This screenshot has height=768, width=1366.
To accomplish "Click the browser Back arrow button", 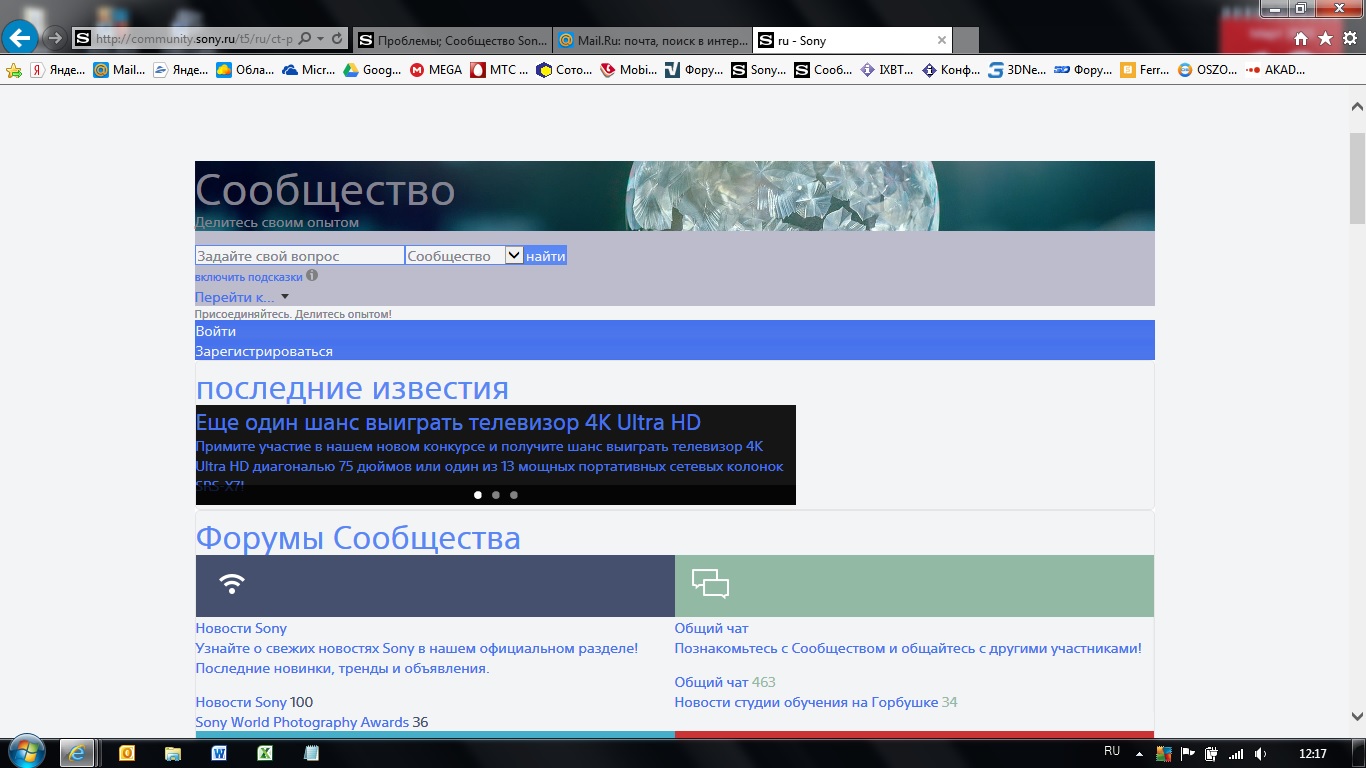I will [x=20, y=39].
